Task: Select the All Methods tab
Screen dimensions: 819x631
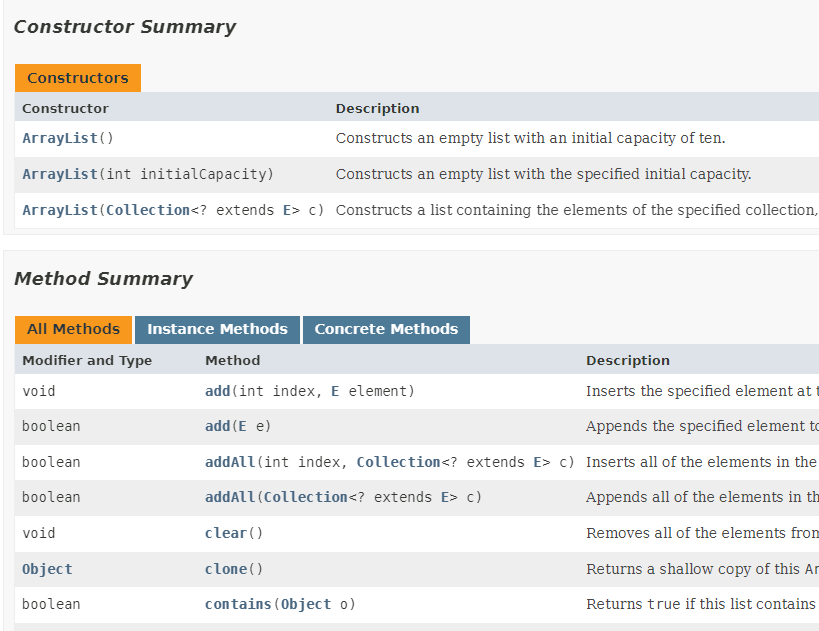Action: click(73, 329)
